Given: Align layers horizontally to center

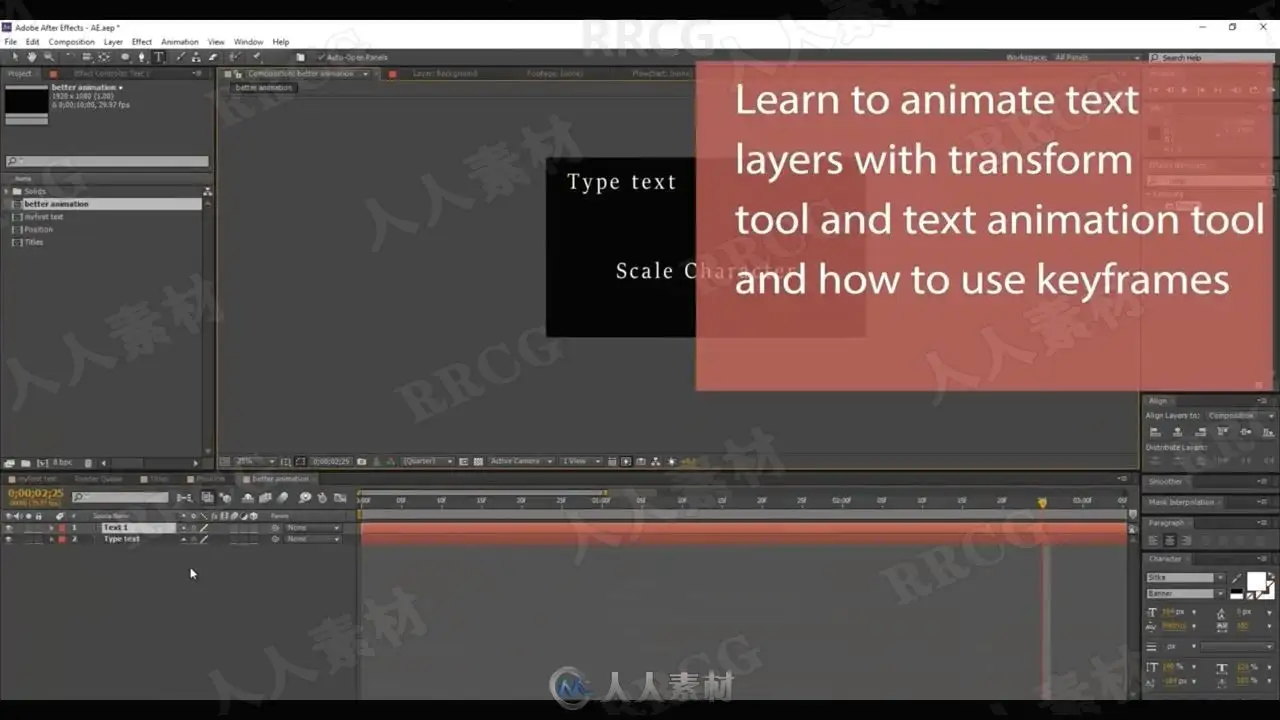Looking at the screenshot, I should point(1177,432).
